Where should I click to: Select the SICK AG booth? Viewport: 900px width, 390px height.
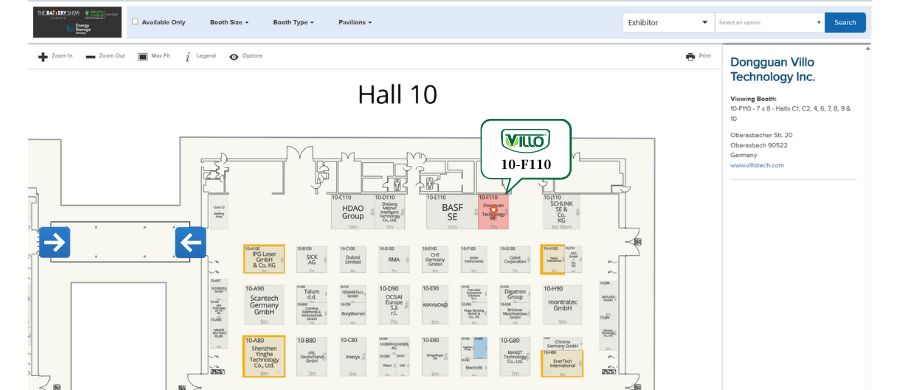[x=312, y=259]
